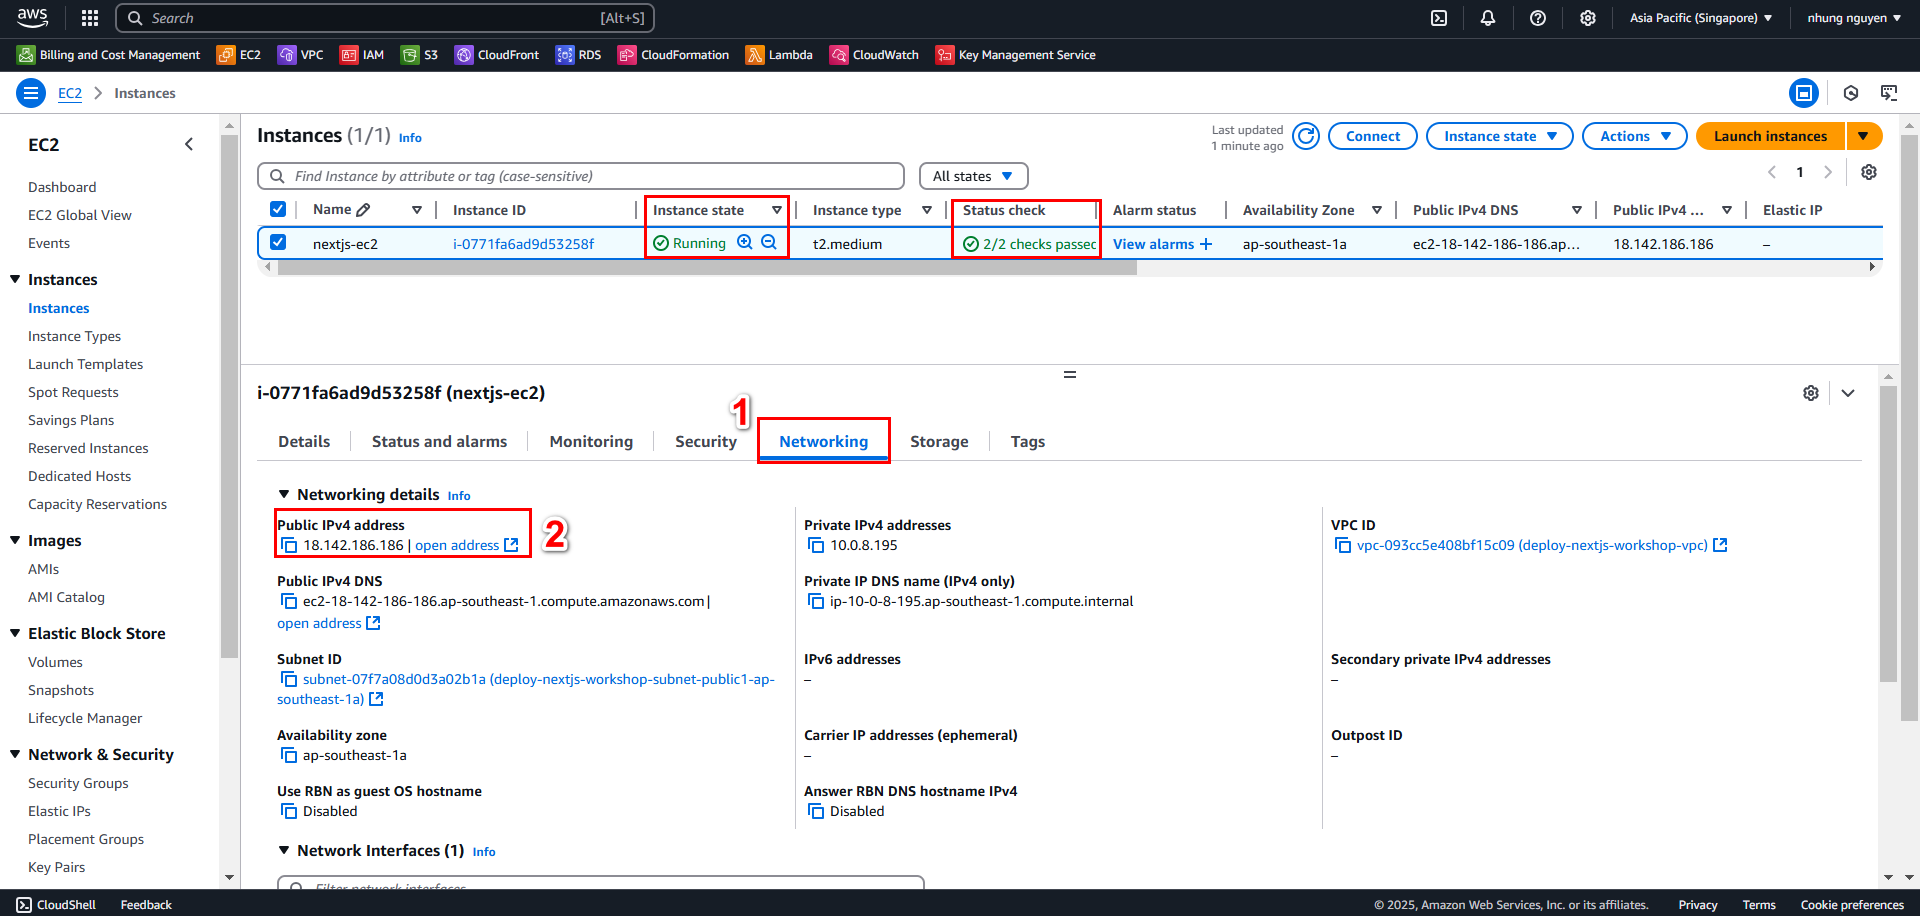Image resolution: width=1920 pixels, height=916 pixels.
Task: Open the settings gear in top navigation
Action: (1588, 18)
